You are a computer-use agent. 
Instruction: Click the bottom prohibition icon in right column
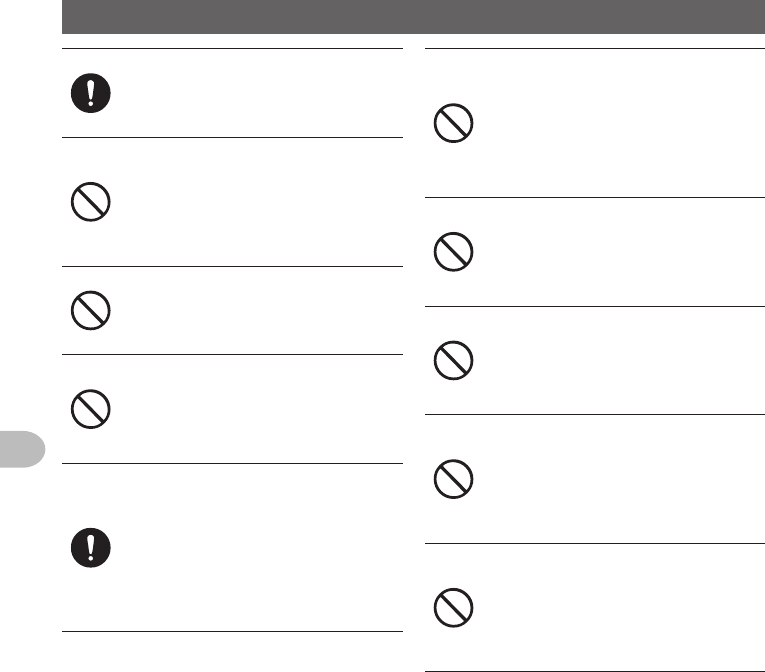pyautogui.click(x=453, y=608)
